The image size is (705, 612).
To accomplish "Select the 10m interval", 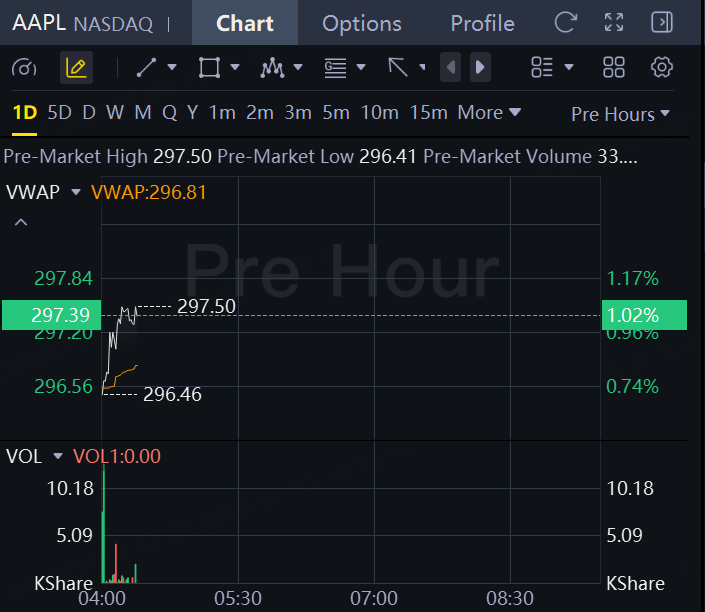I will [x=379, y=112].
